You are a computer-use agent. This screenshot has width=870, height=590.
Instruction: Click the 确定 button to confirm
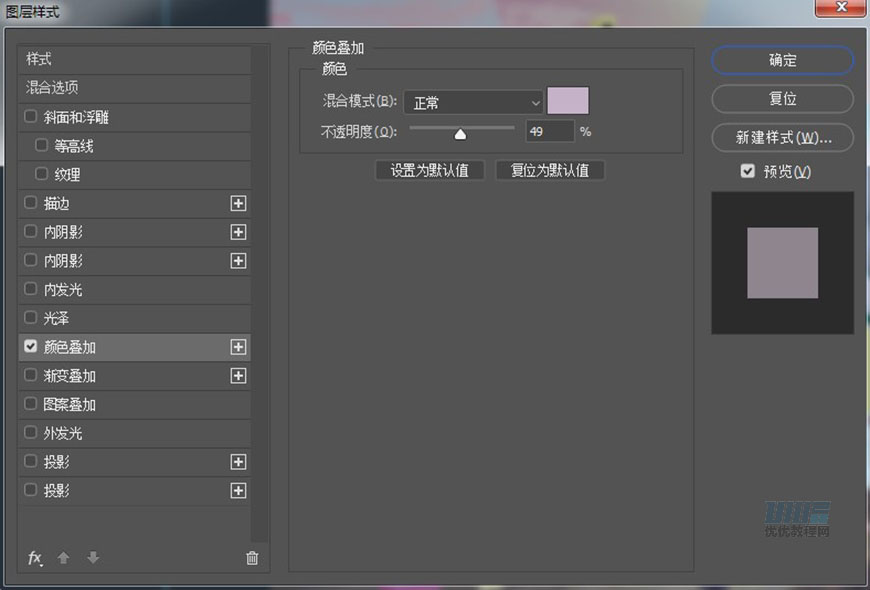click(782, 60)
